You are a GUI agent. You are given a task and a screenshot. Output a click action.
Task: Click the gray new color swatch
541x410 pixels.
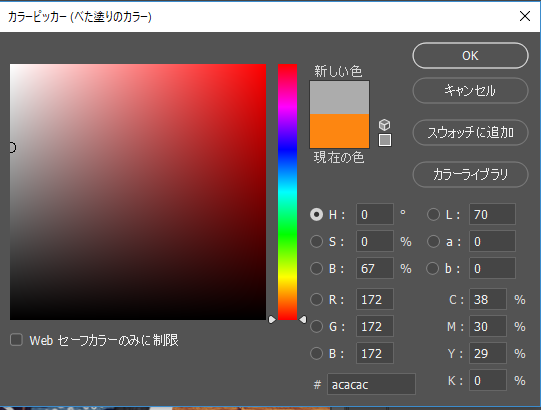coord(340,98)
